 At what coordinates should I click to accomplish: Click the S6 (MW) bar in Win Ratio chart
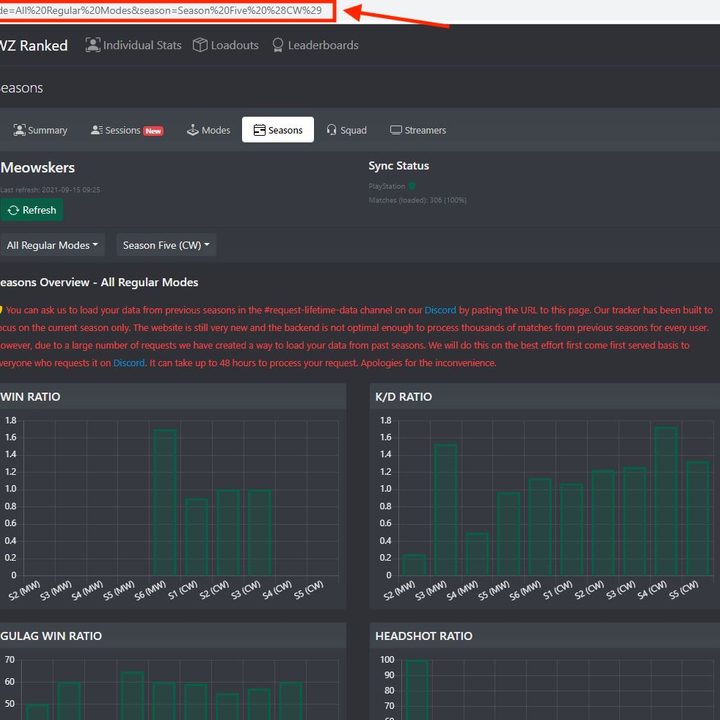165,502
